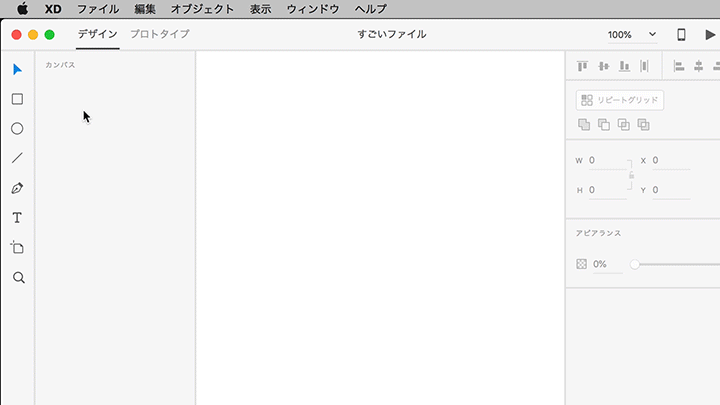Select the arrow Select tool
This screenshot has height=405, width=720.
[17, 69]
